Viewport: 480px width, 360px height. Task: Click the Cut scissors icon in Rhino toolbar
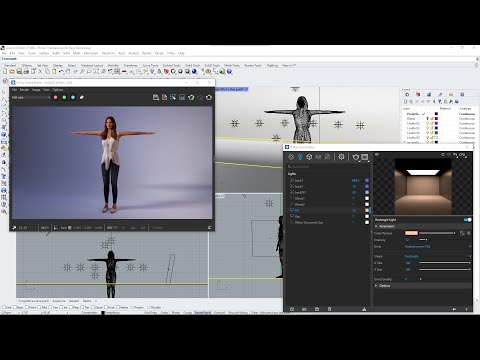click(40, 71)
